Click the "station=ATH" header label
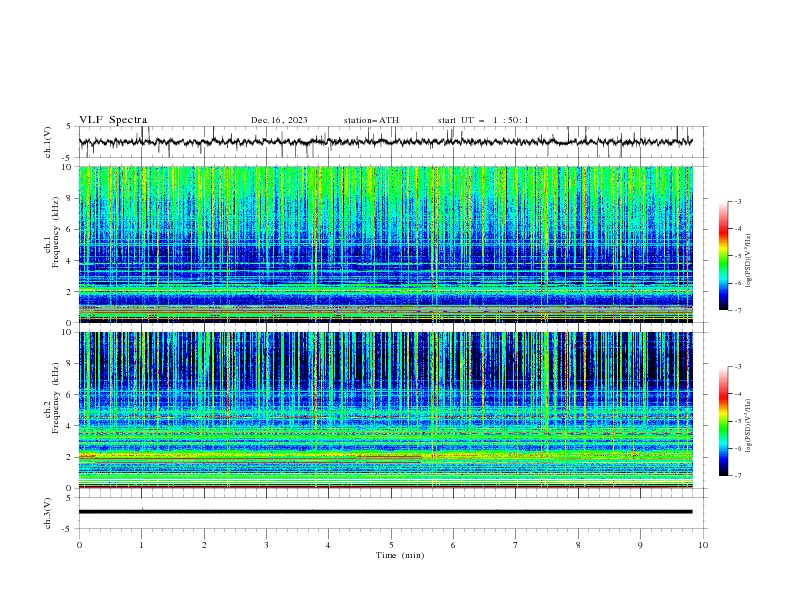The width and height of the screenshot is (792, 612). [371, 120]
